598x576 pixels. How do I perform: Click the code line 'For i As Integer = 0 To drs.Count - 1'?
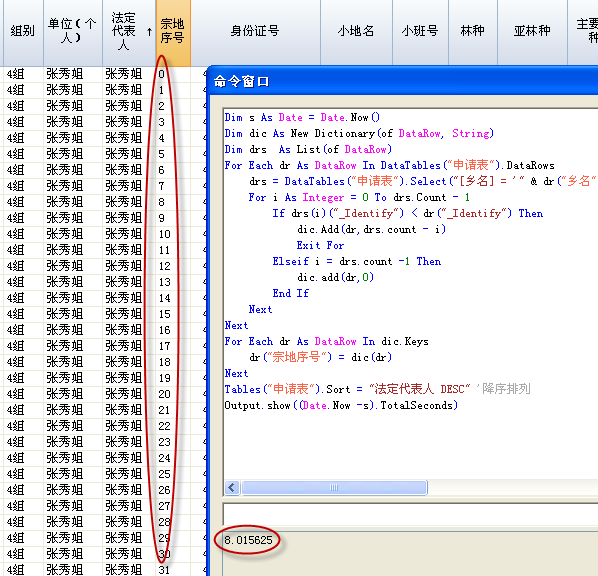[359, 198]
